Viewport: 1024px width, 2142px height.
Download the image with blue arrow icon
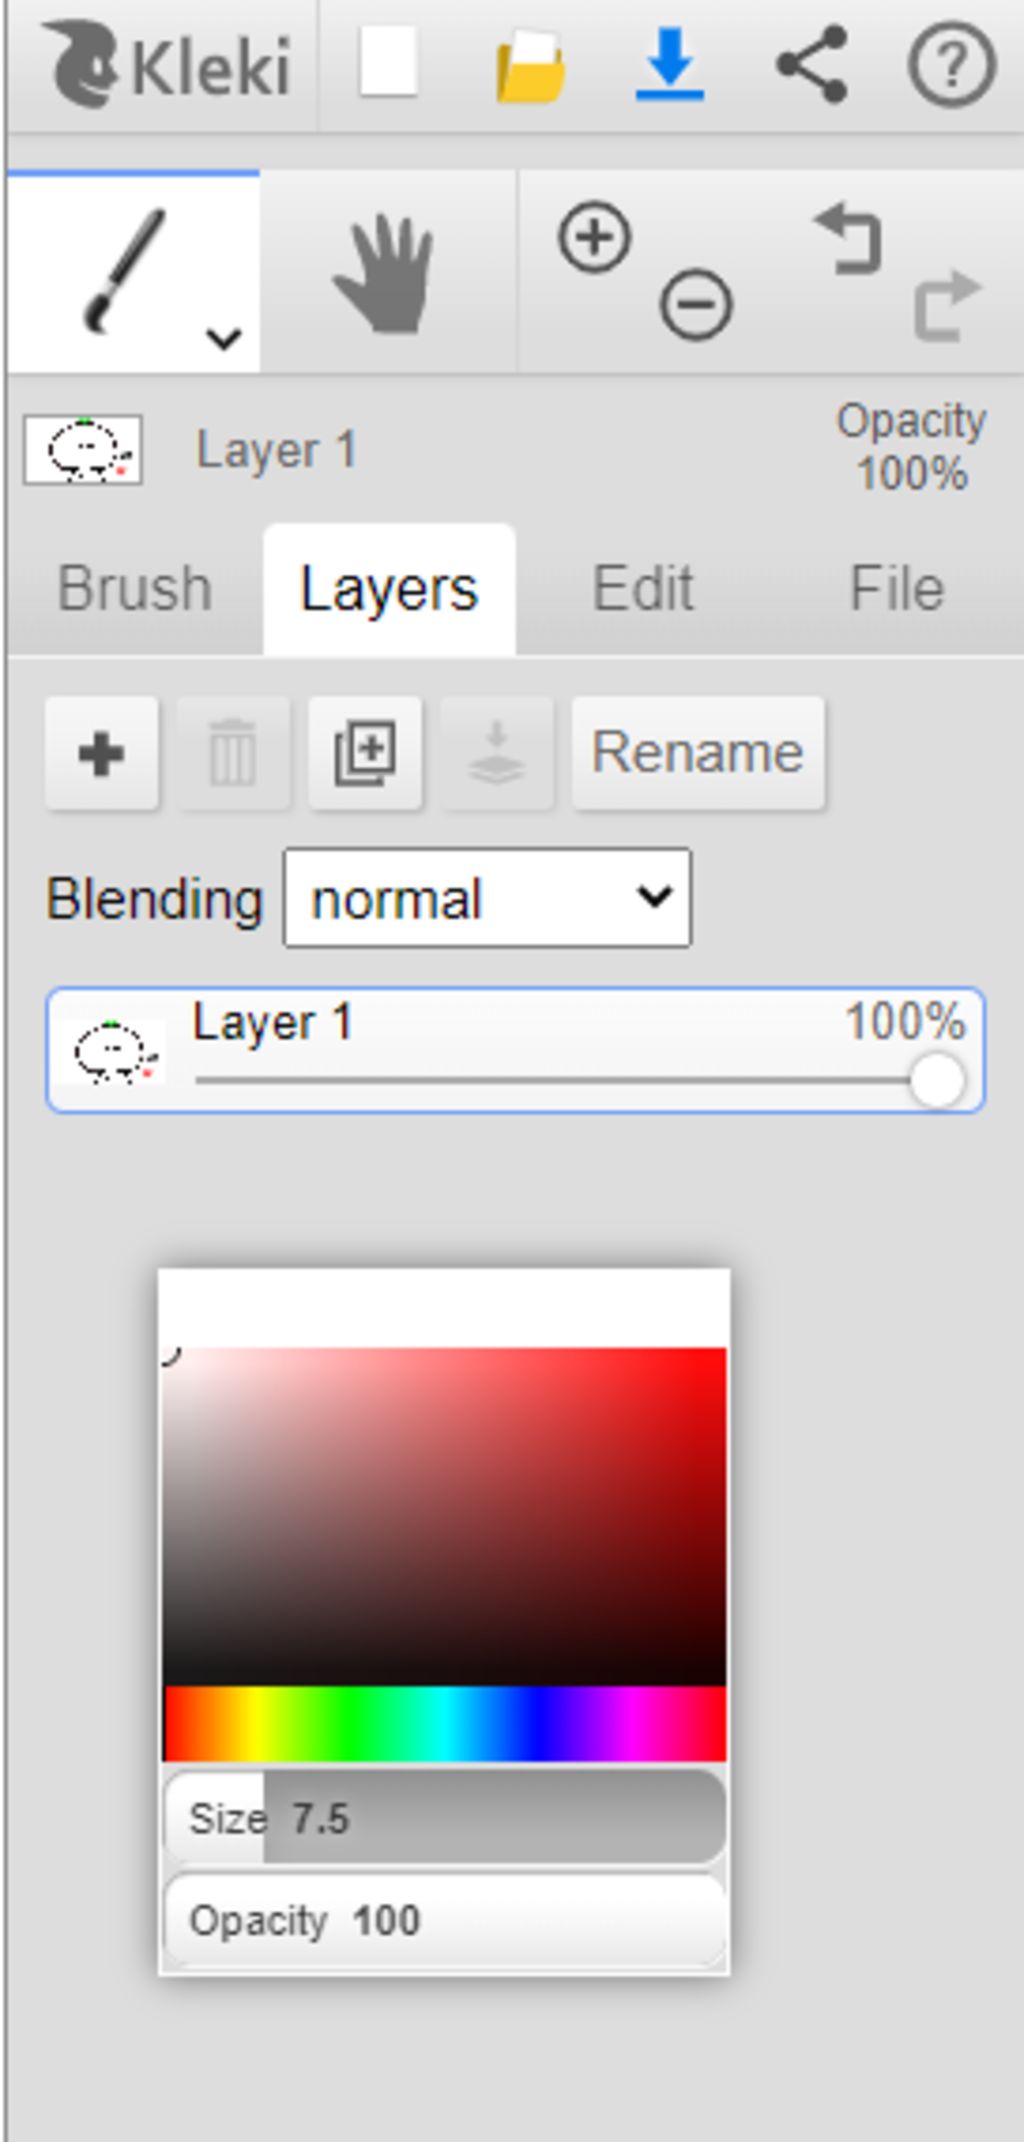pos(670,64)
